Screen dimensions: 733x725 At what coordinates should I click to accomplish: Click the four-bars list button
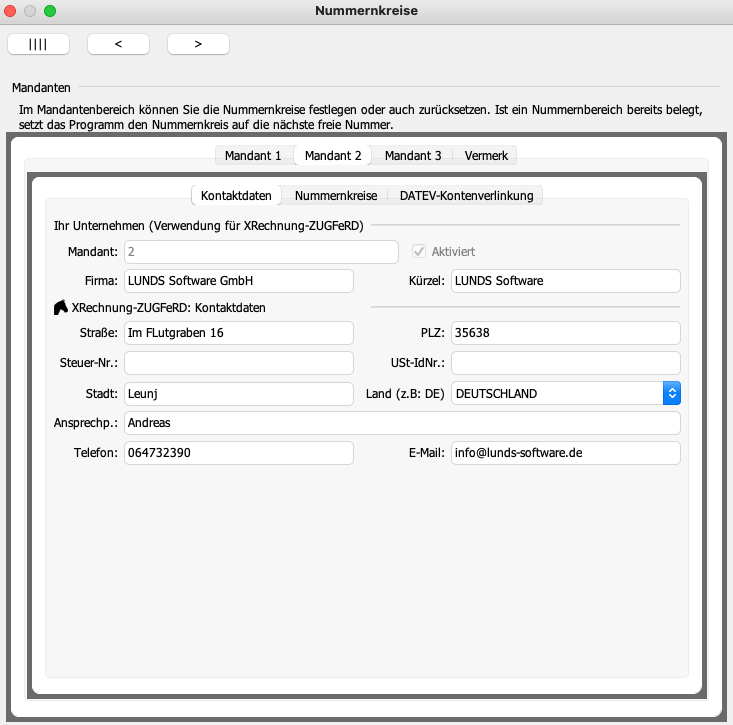tap(38, 44)
